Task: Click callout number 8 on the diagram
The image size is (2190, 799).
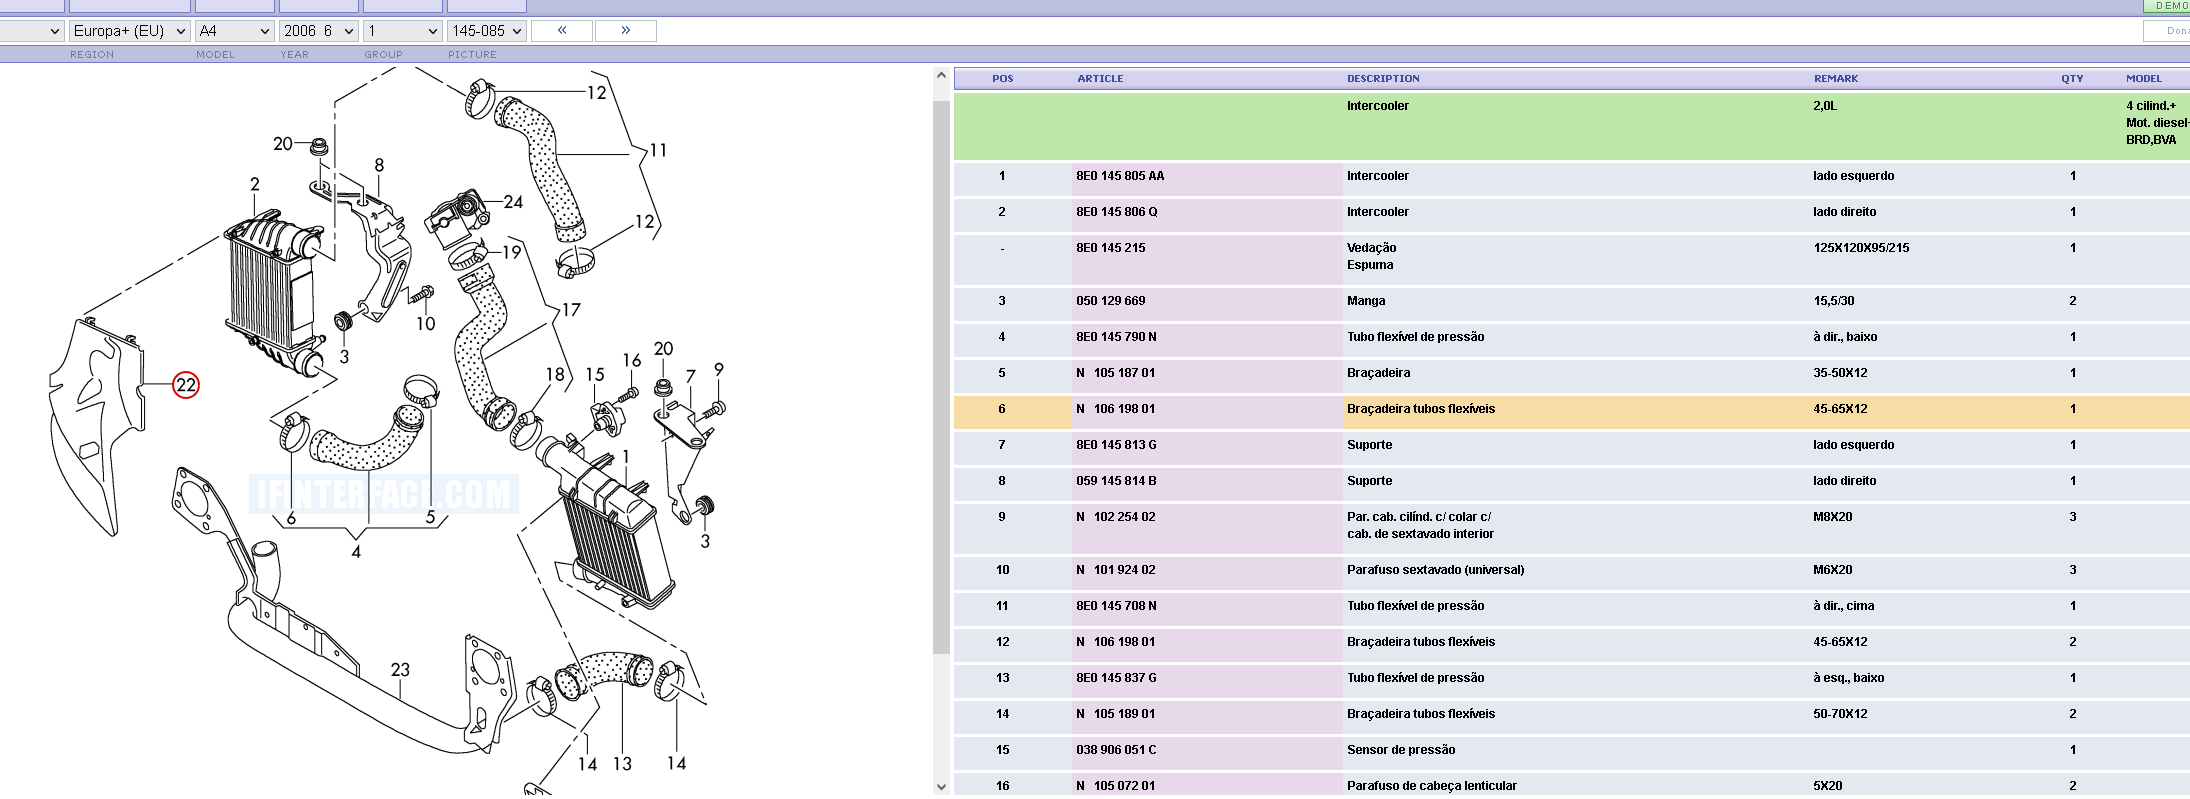Action: (x=379, y=165)
